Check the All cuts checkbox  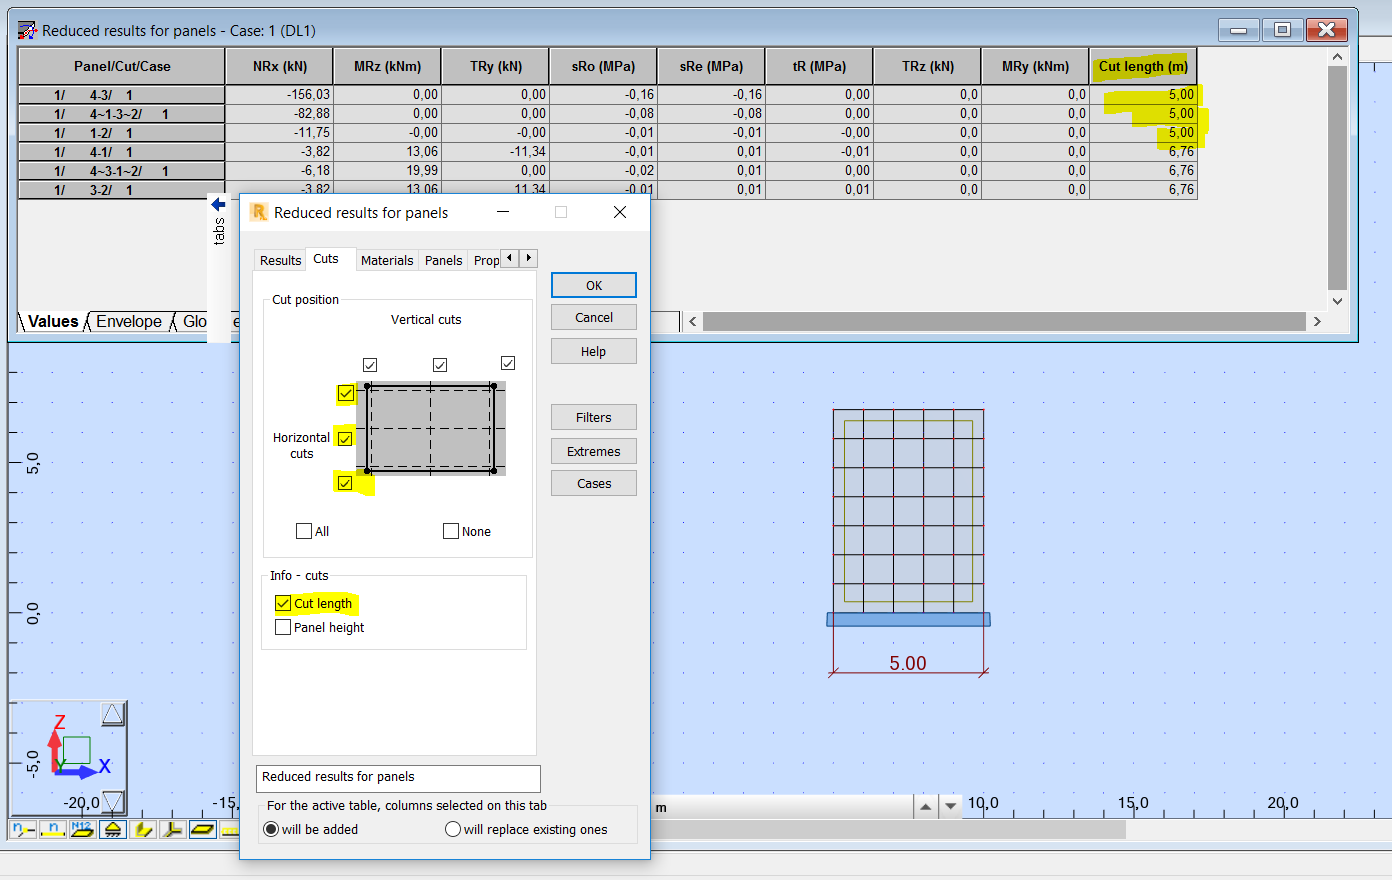[x=303, y=531]
